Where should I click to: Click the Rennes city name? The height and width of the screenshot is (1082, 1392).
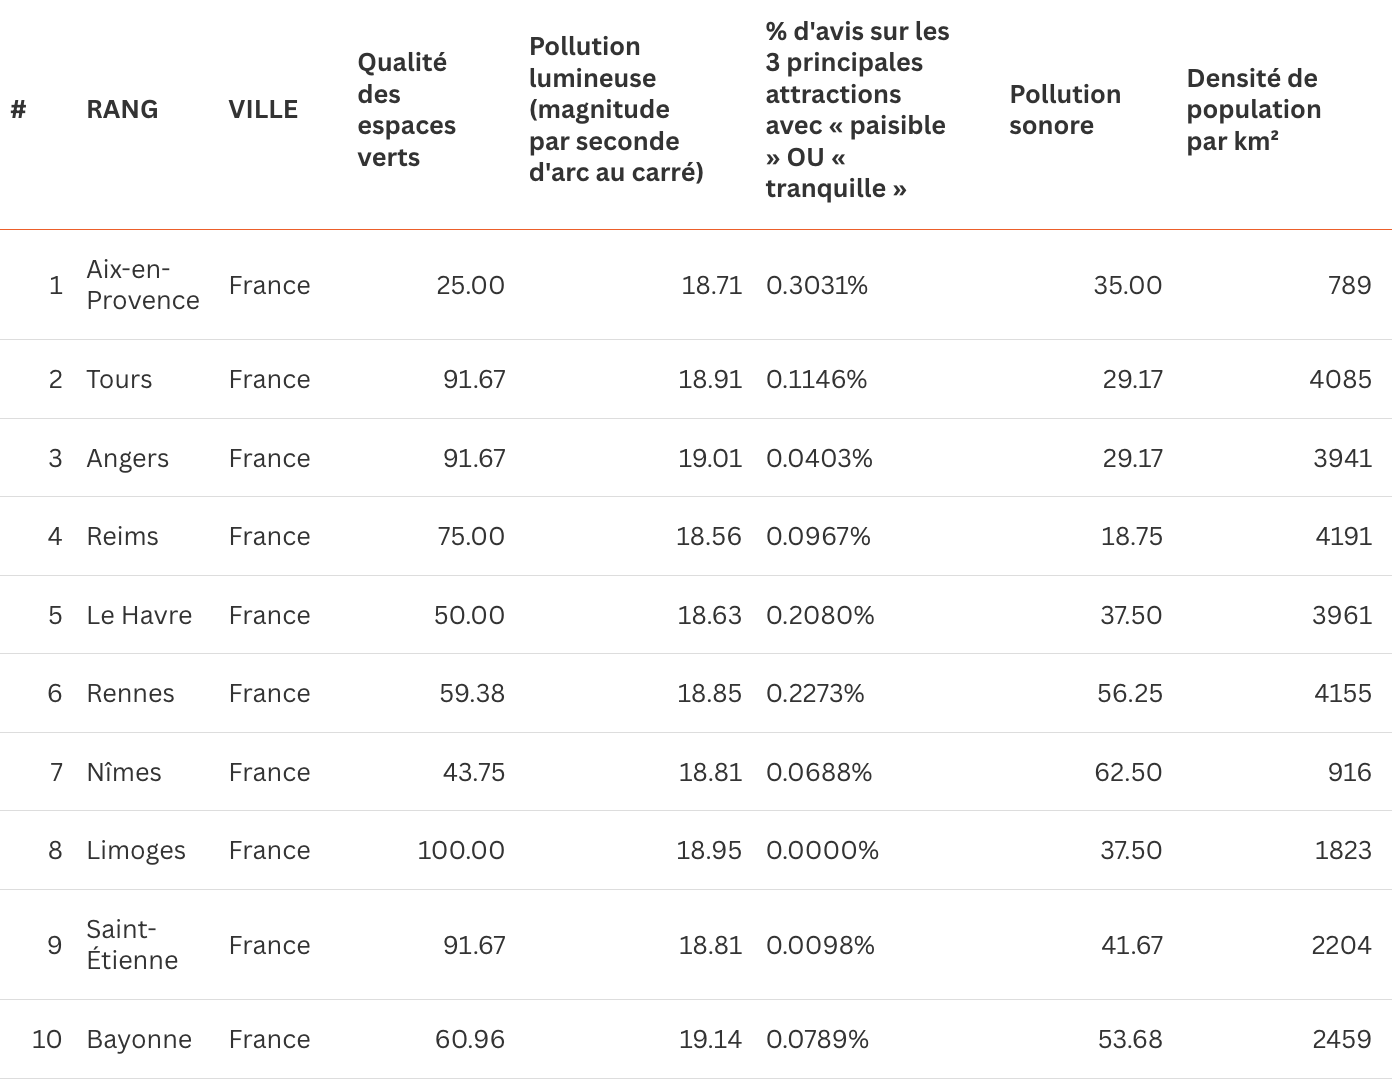click(x=130, y=693)
